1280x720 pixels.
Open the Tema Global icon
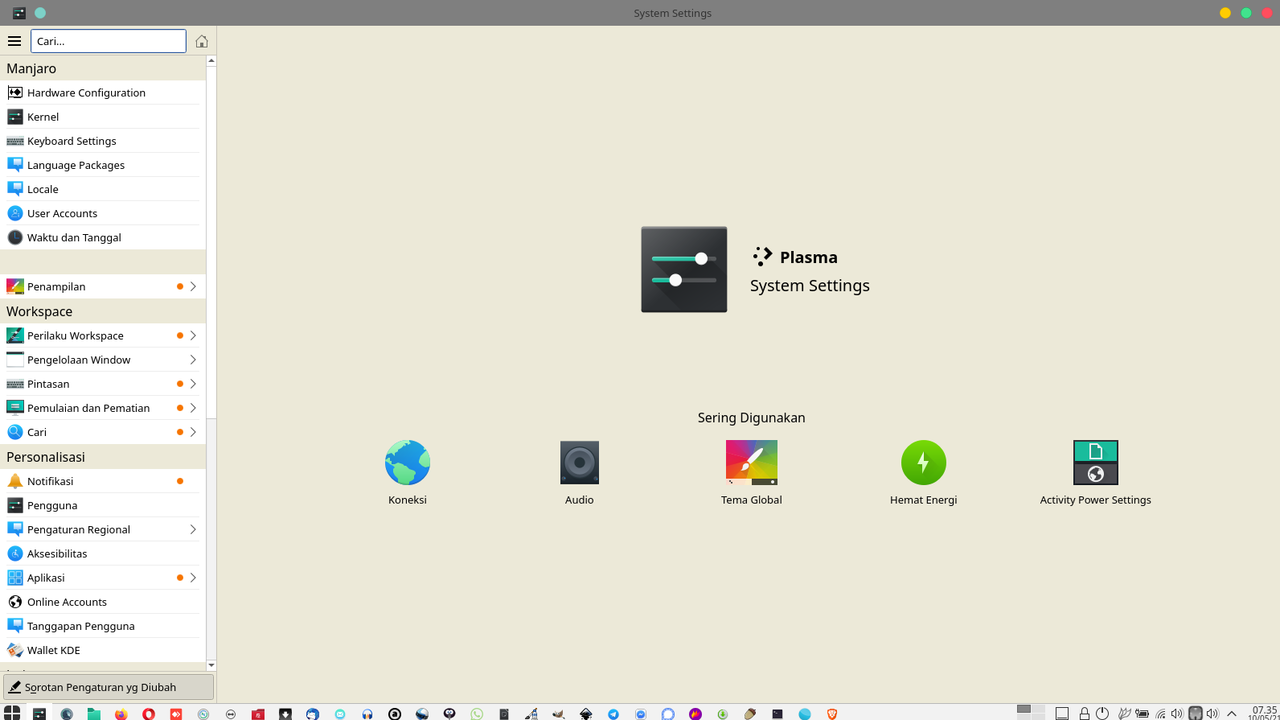[751, 463]
